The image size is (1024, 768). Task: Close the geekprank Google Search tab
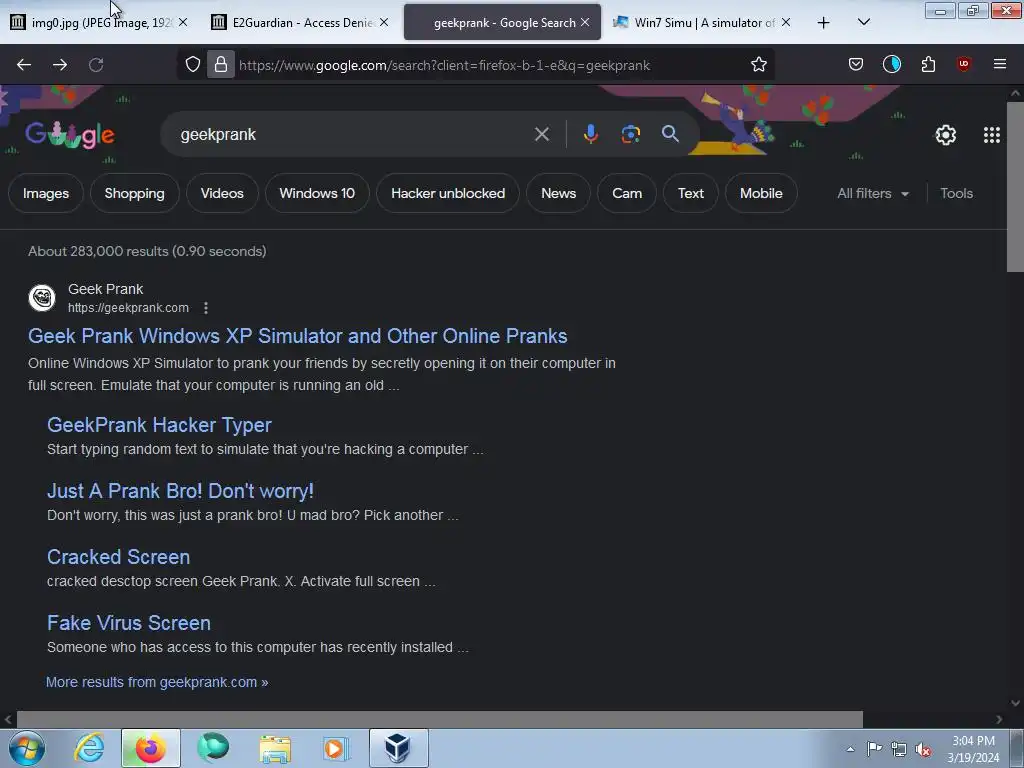(x=584, y=22)
